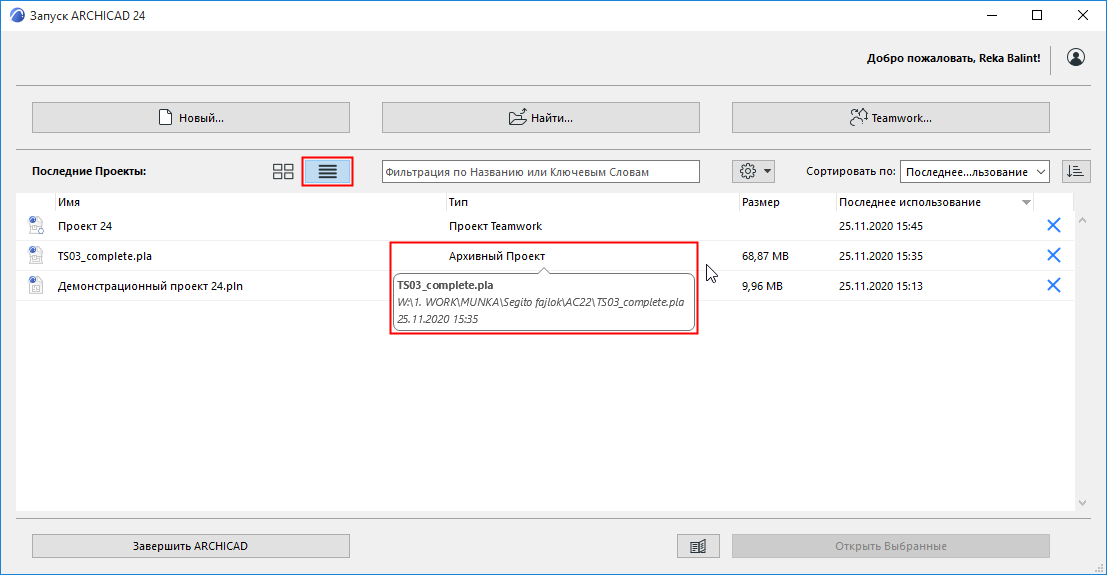
Task: Click the TS03_complete.pla file icon
Action: (x=35, y=255)
